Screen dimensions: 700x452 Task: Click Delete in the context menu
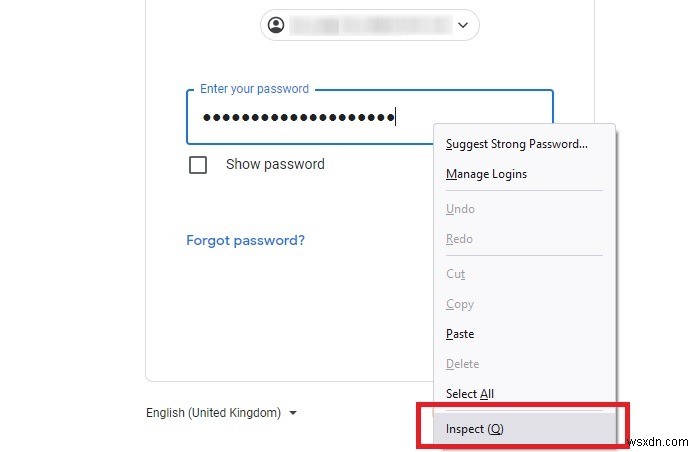(462, 364)
